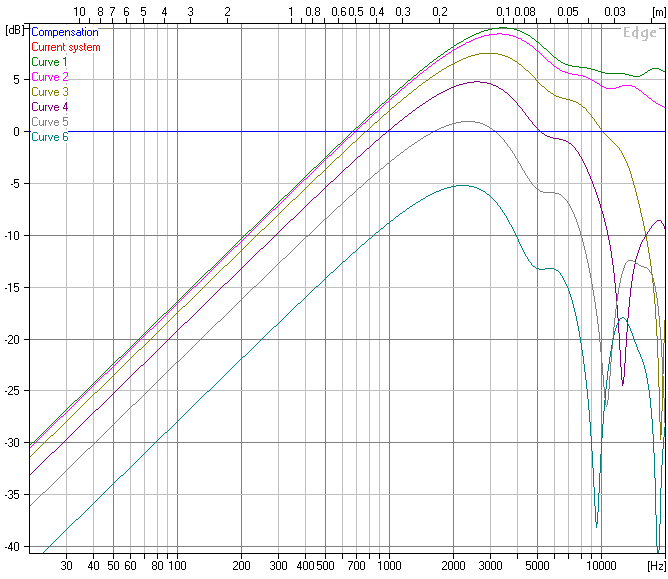Click the 3000 Hz axis label
Image resolution: width=668 pixels, height=579 pixels.
click(490, 566)
